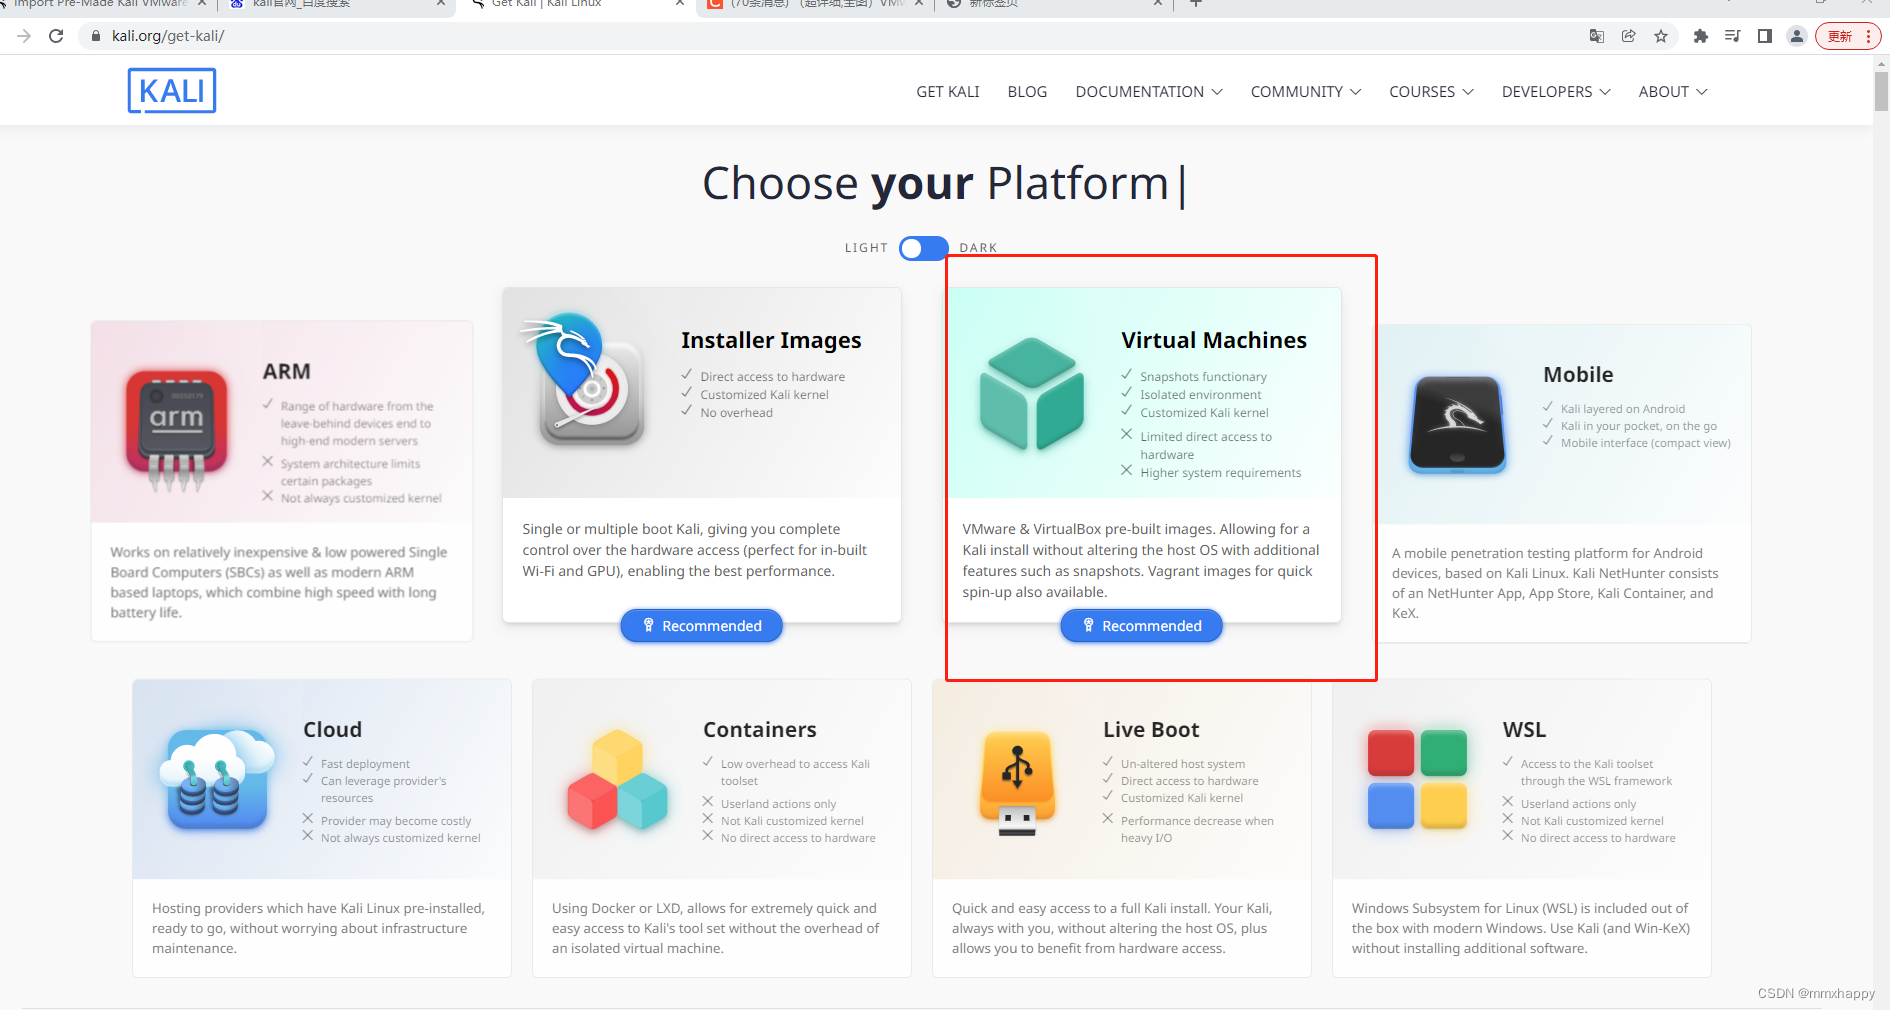Image resolution: width=1890 pixels, height=1010 pixels.
Task: Expand the Community dropdown menu
Action: 1306,91
